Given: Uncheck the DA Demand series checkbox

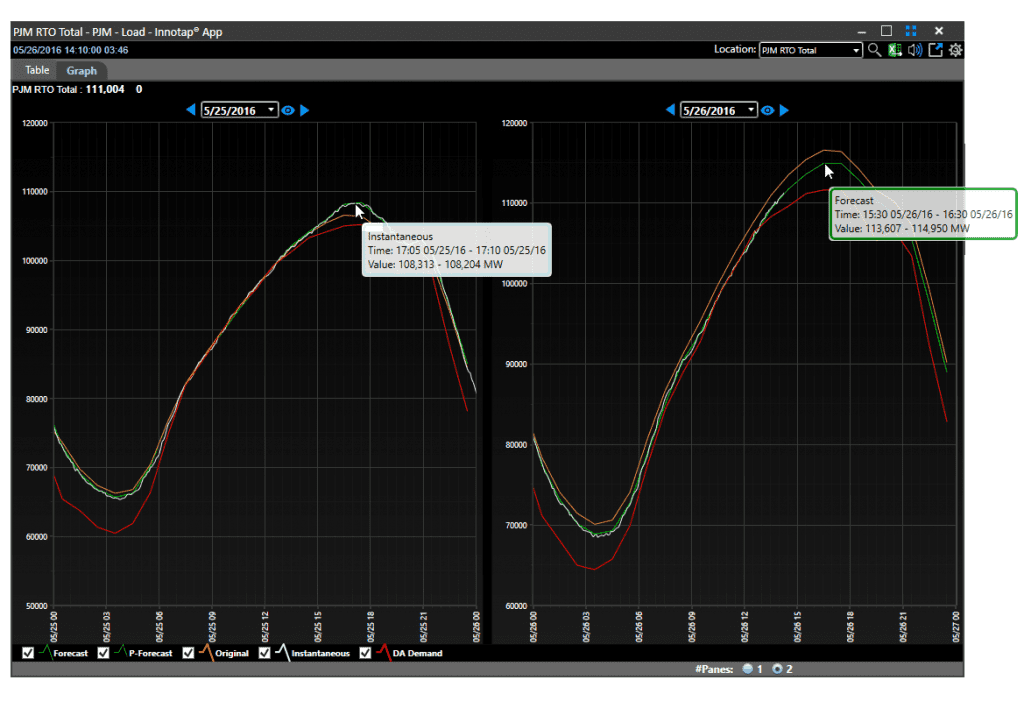Looking at the screenshot, I should 366,653.
